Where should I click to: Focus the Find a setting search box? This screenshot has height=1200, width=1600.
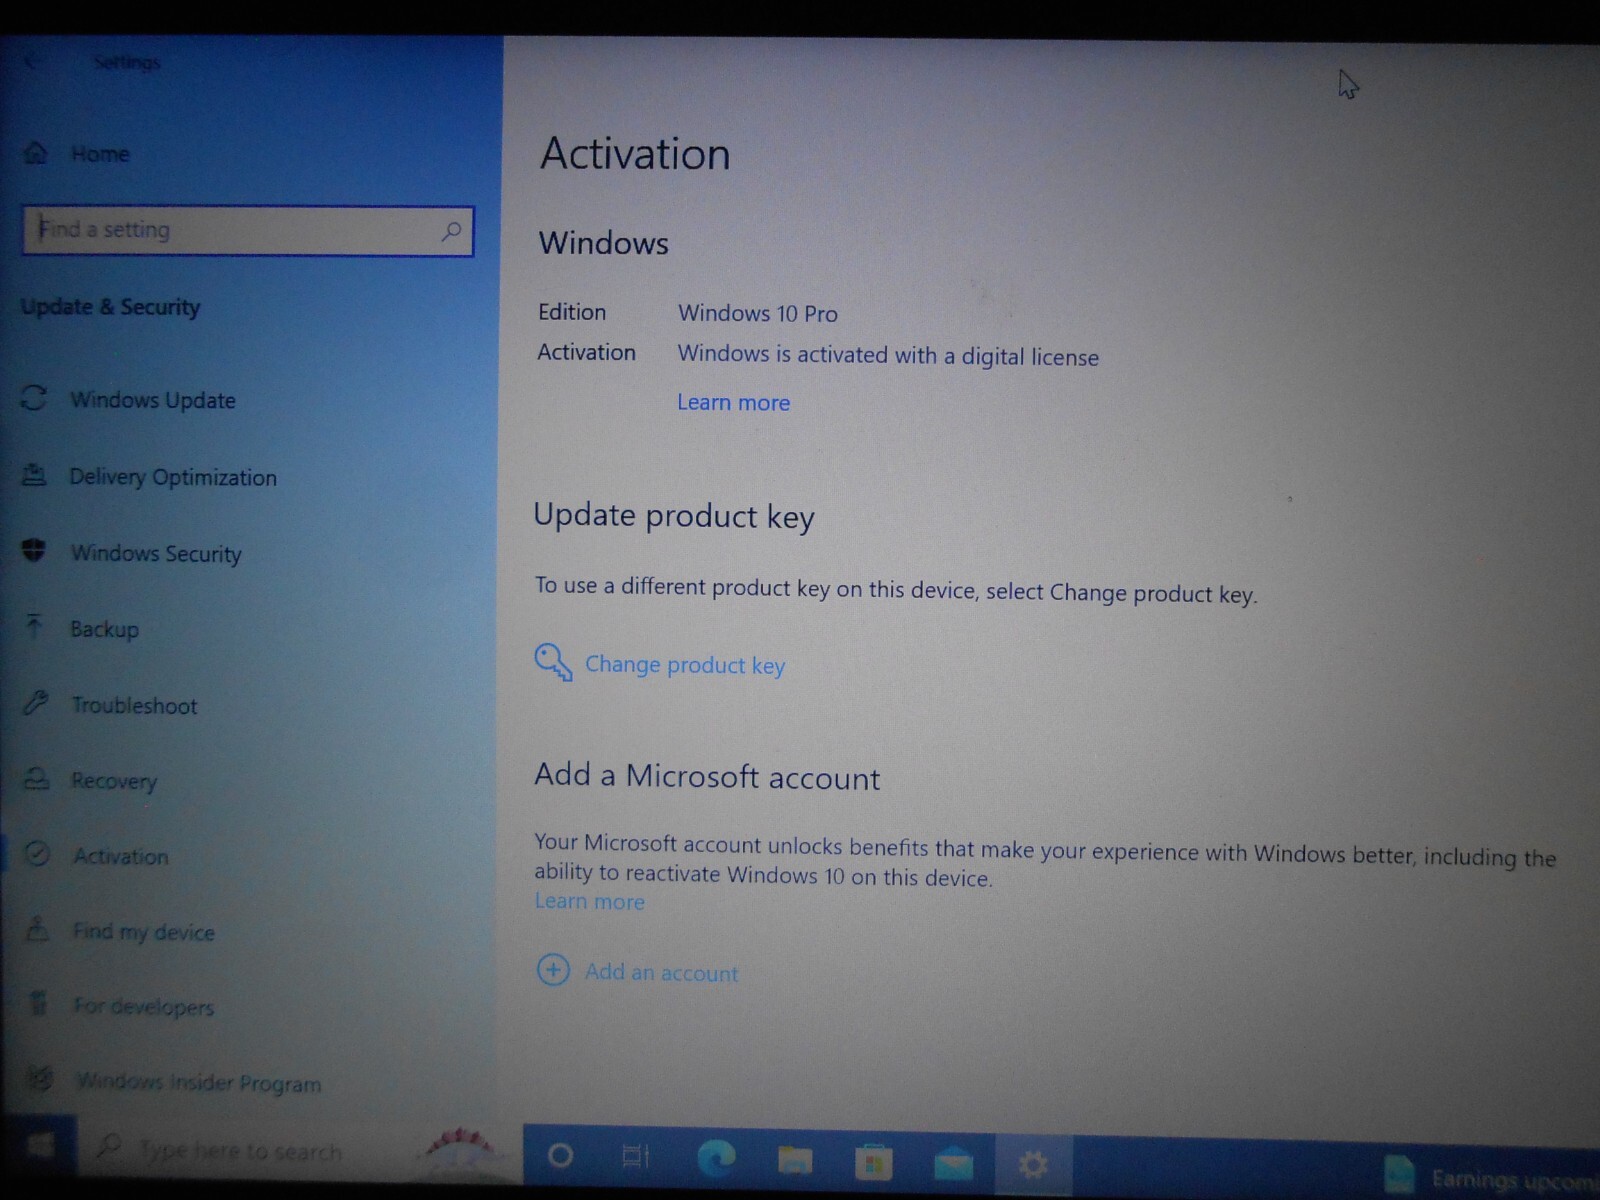coord(247,231)
